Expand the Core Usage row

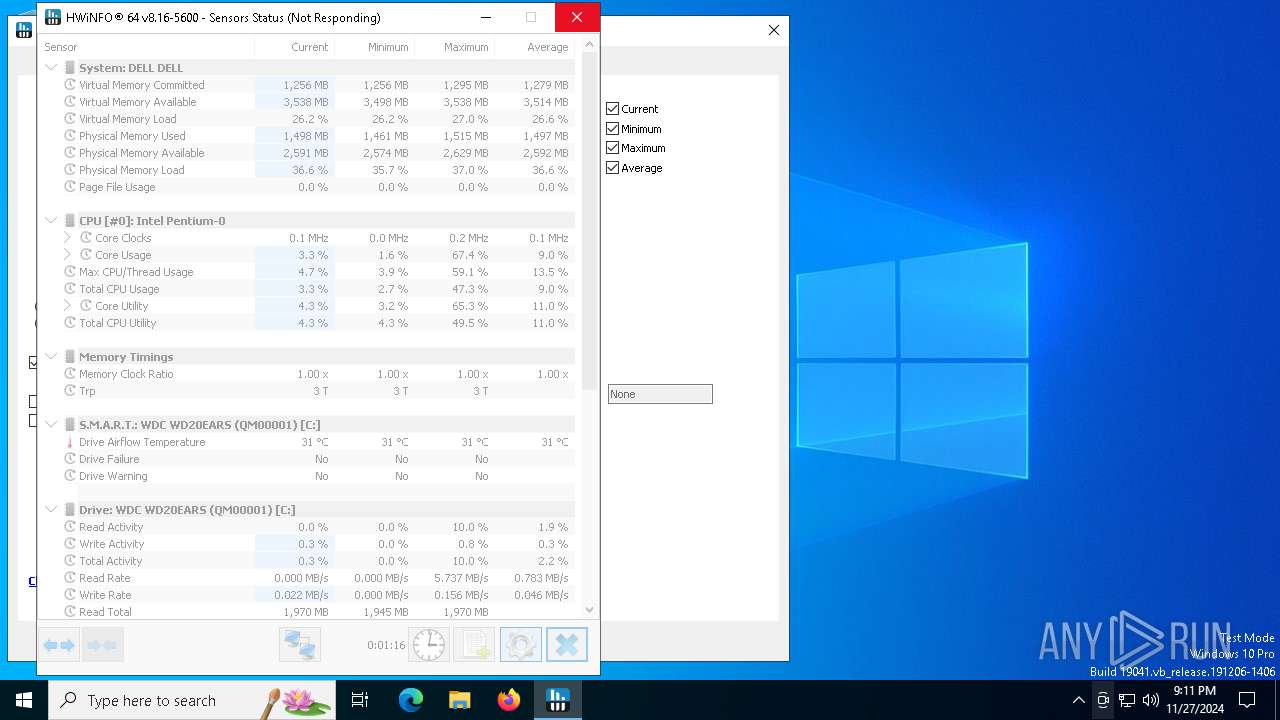click(67, 255)
